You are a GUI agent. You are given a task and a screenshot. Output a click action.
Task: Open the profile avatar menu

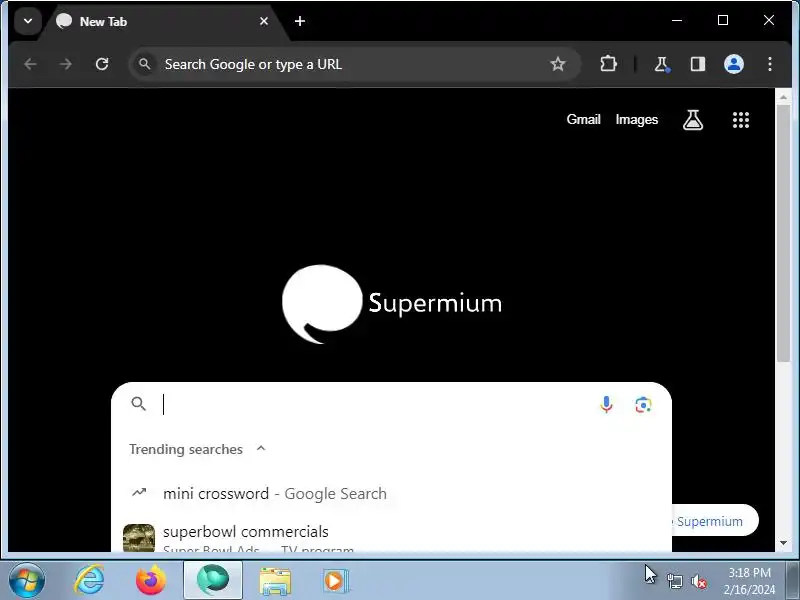click(734, 64)
